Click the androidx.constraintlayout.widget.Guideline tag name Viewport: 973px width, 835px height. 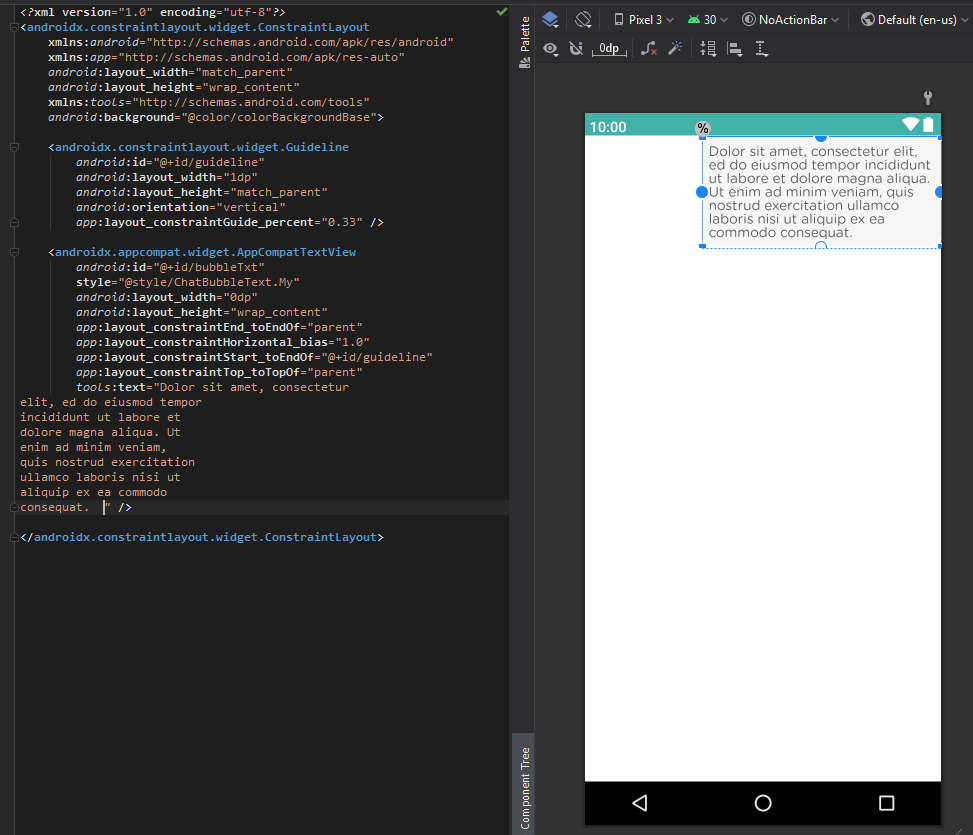click(202, 147)
